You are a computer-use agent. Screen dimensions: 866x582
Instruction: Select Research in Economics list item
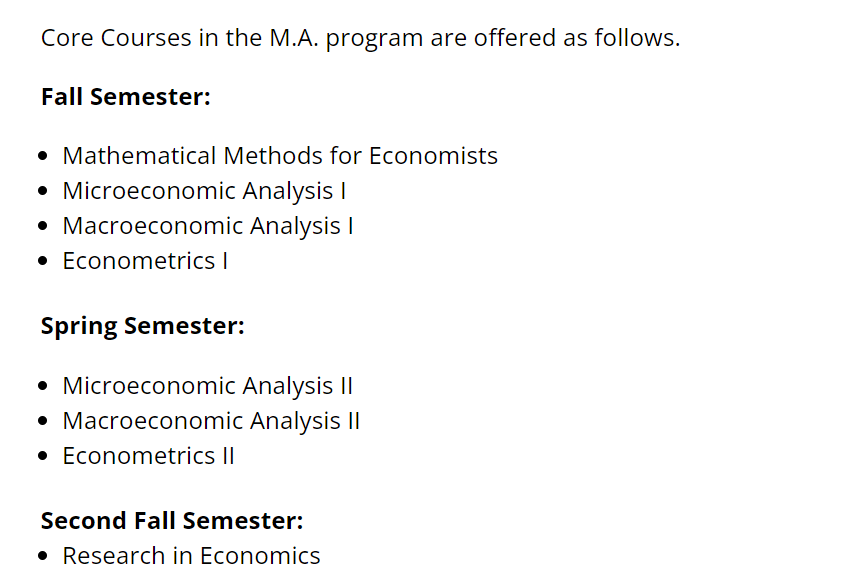click(191, 556)
